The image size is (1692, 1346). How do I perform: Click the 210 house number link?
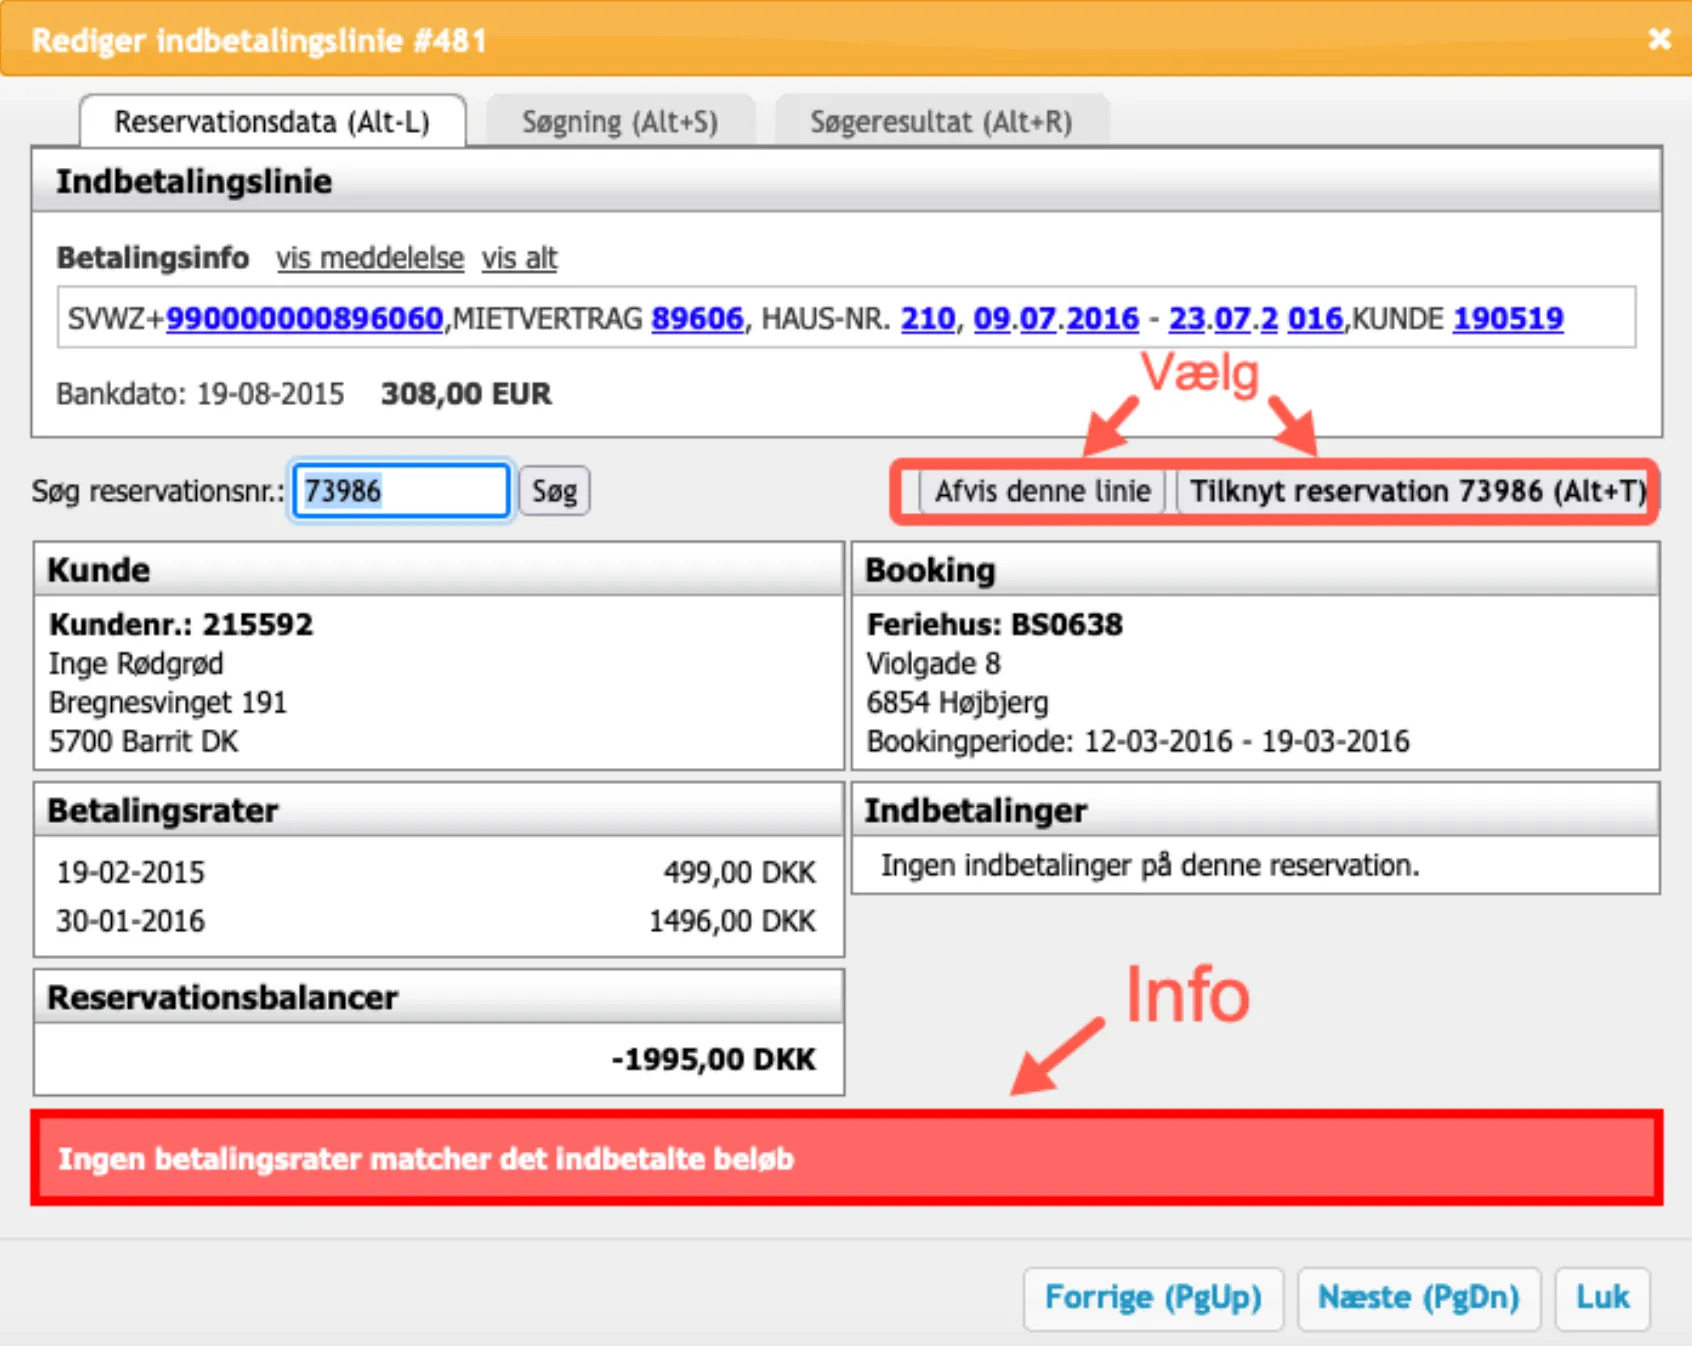point(927,319)
